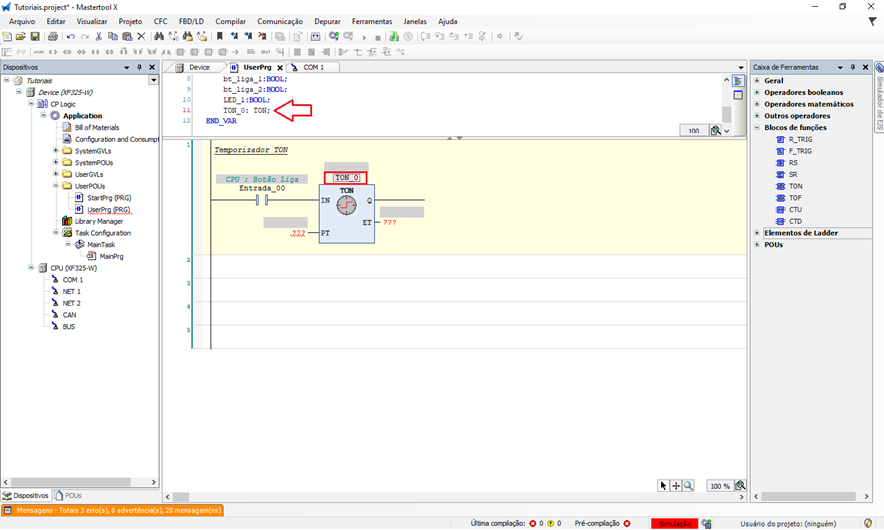Image resolution: width=884 pixels, height=530 pixels.
Task: Pick the CTU counter block from the toolbox
Action: pos(795,210)
